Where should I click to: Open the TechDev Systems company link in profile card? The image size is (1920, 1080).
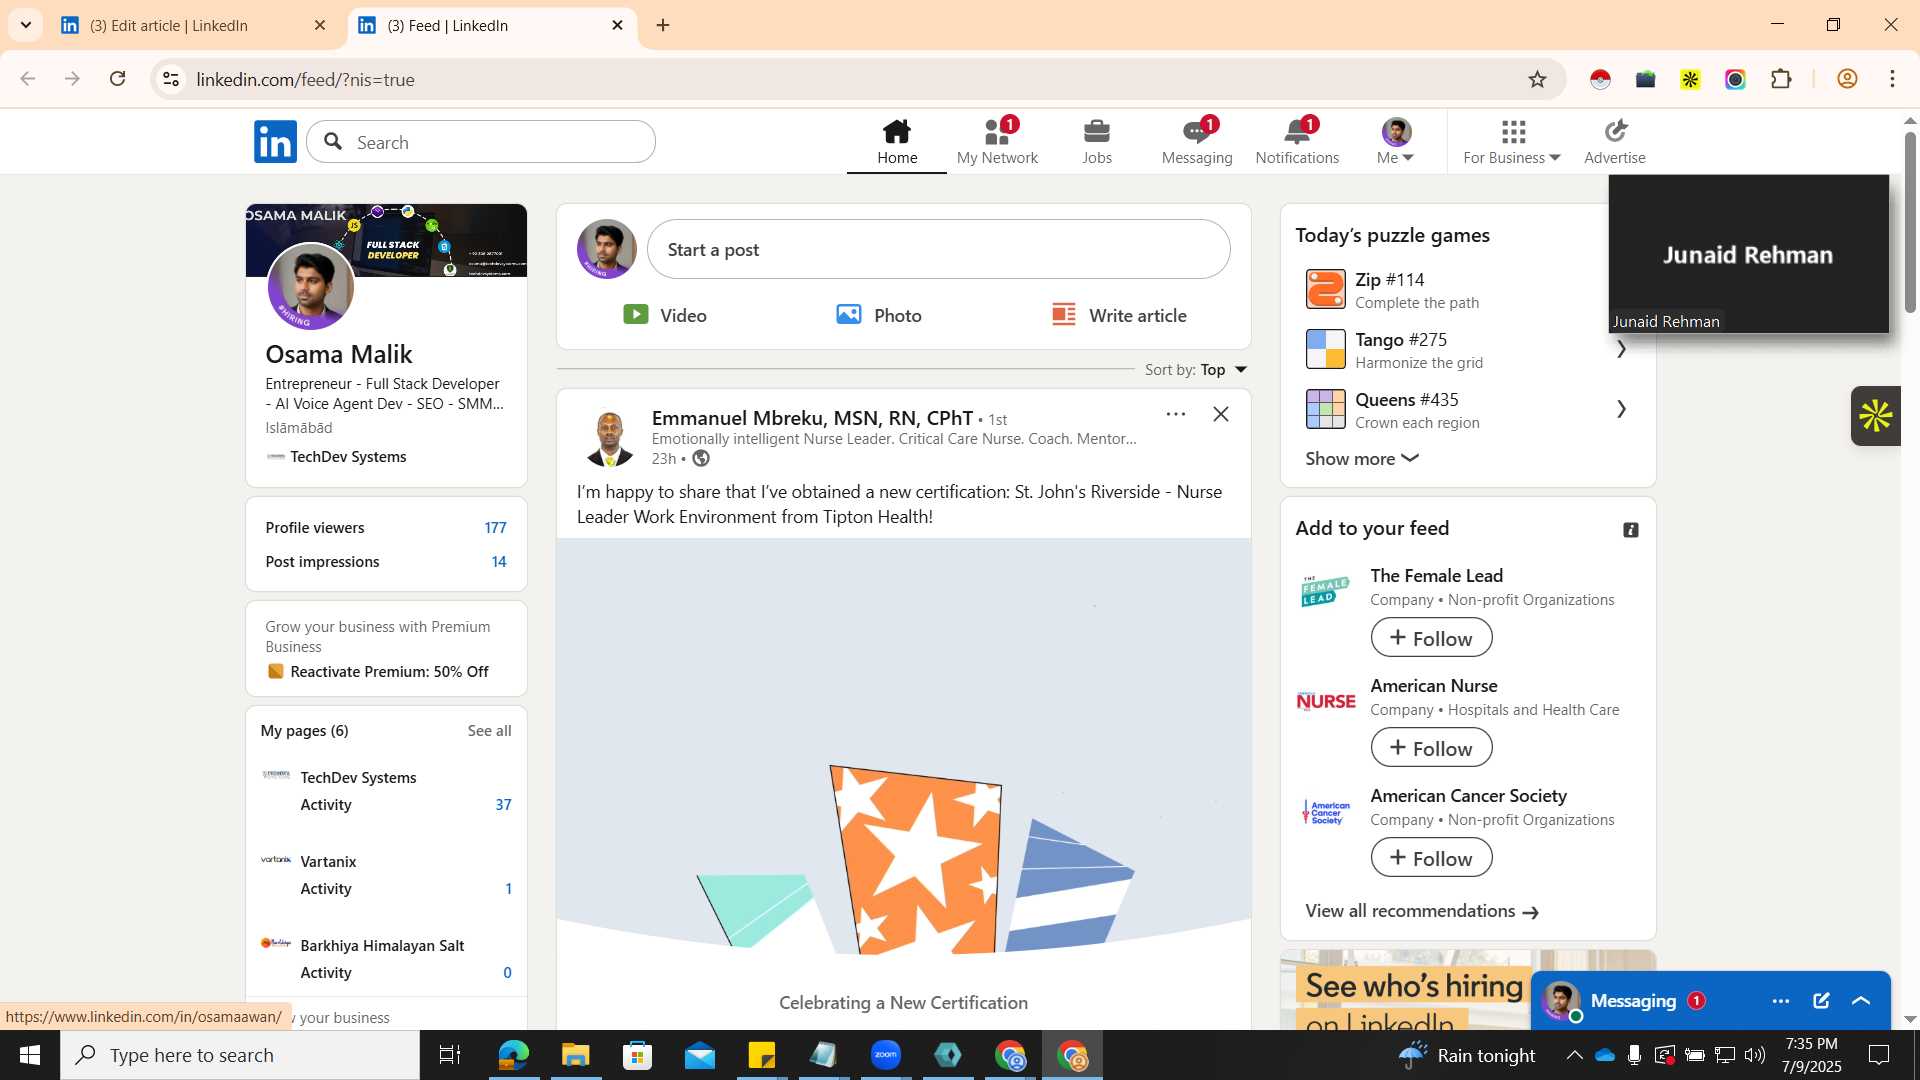(x=336, y=457)
